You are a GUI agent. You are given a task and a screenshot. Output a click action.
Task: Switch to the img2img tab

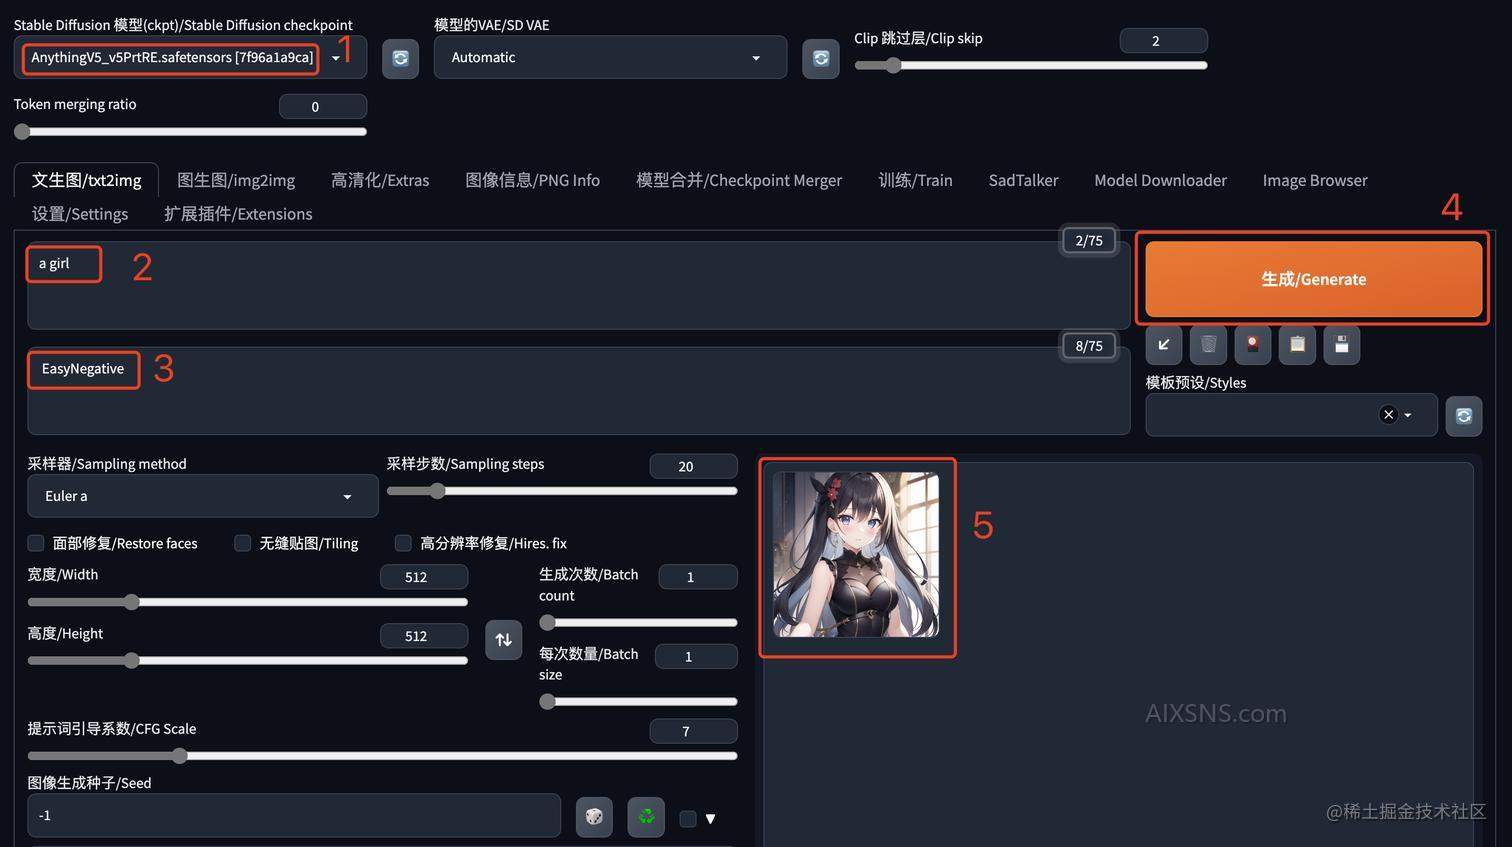pyautogui.click(x=236, y=180)
